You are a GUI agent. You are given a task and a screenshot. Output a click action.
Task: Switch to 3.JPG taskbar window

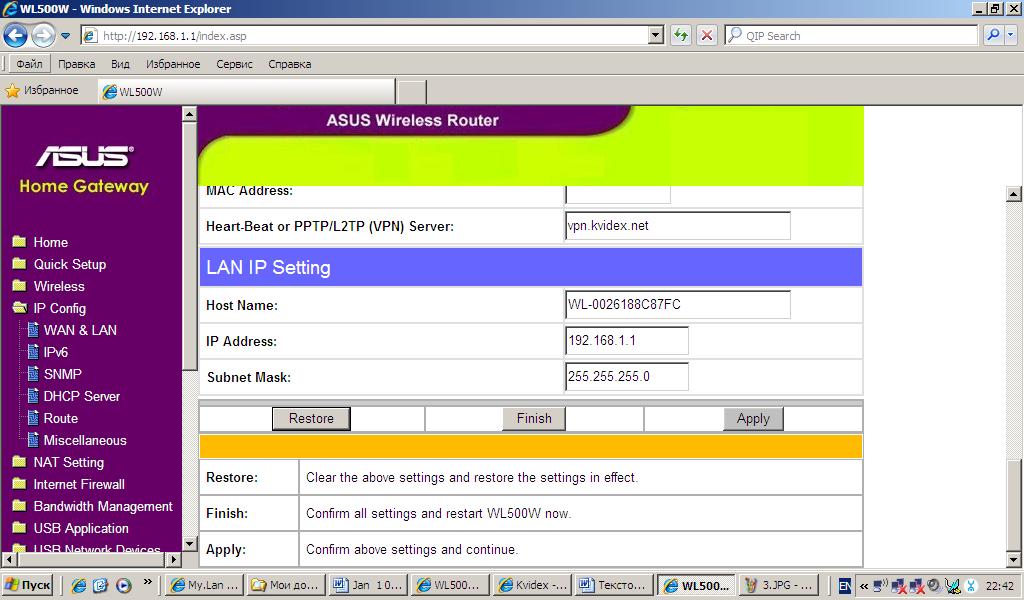[x=778, y=585]
